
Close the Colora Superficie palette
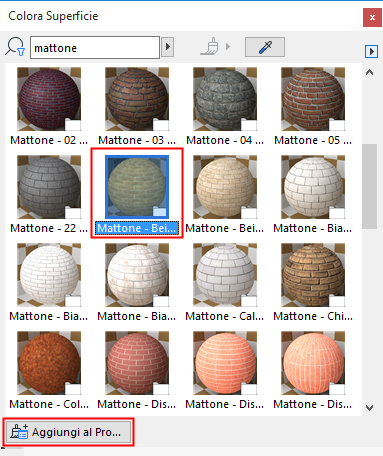(x=372, y=17)
